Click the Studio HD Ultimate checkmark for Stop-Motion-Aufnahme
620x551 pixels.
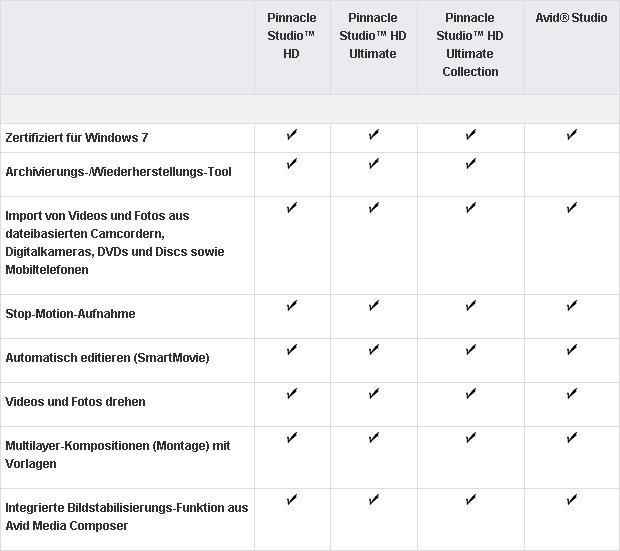374,306
